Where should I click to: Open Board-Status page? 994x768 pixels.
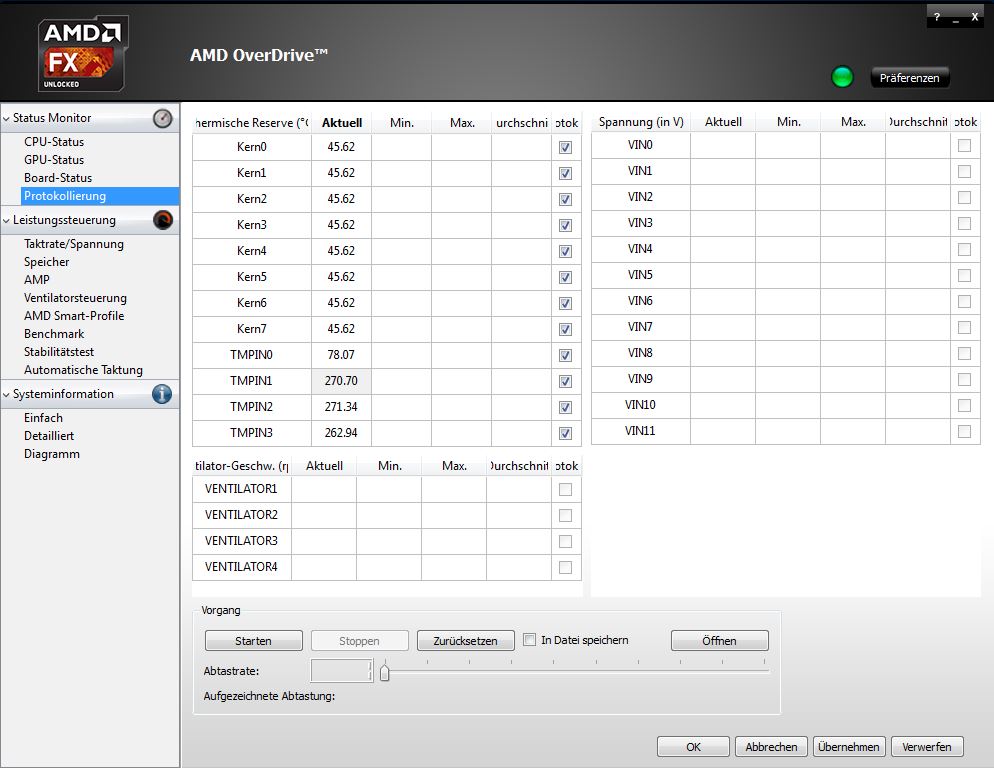(x=58, y=178)
